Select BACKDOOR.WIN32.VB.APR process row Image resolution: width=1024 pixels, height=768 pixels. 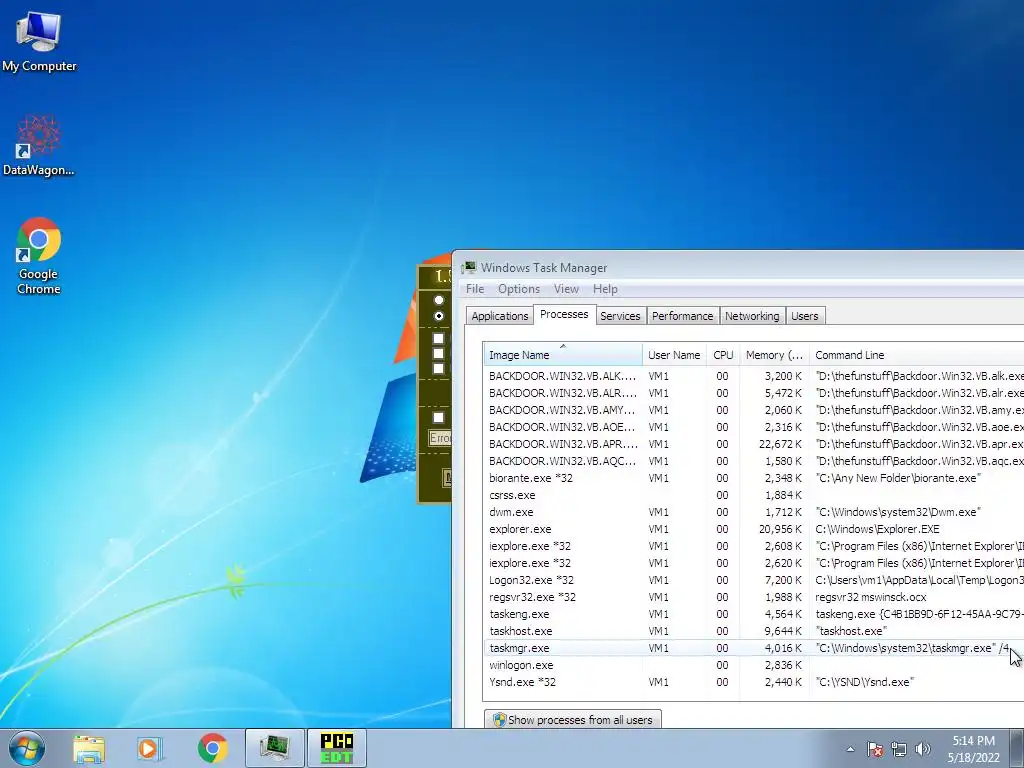pos(754,444)
